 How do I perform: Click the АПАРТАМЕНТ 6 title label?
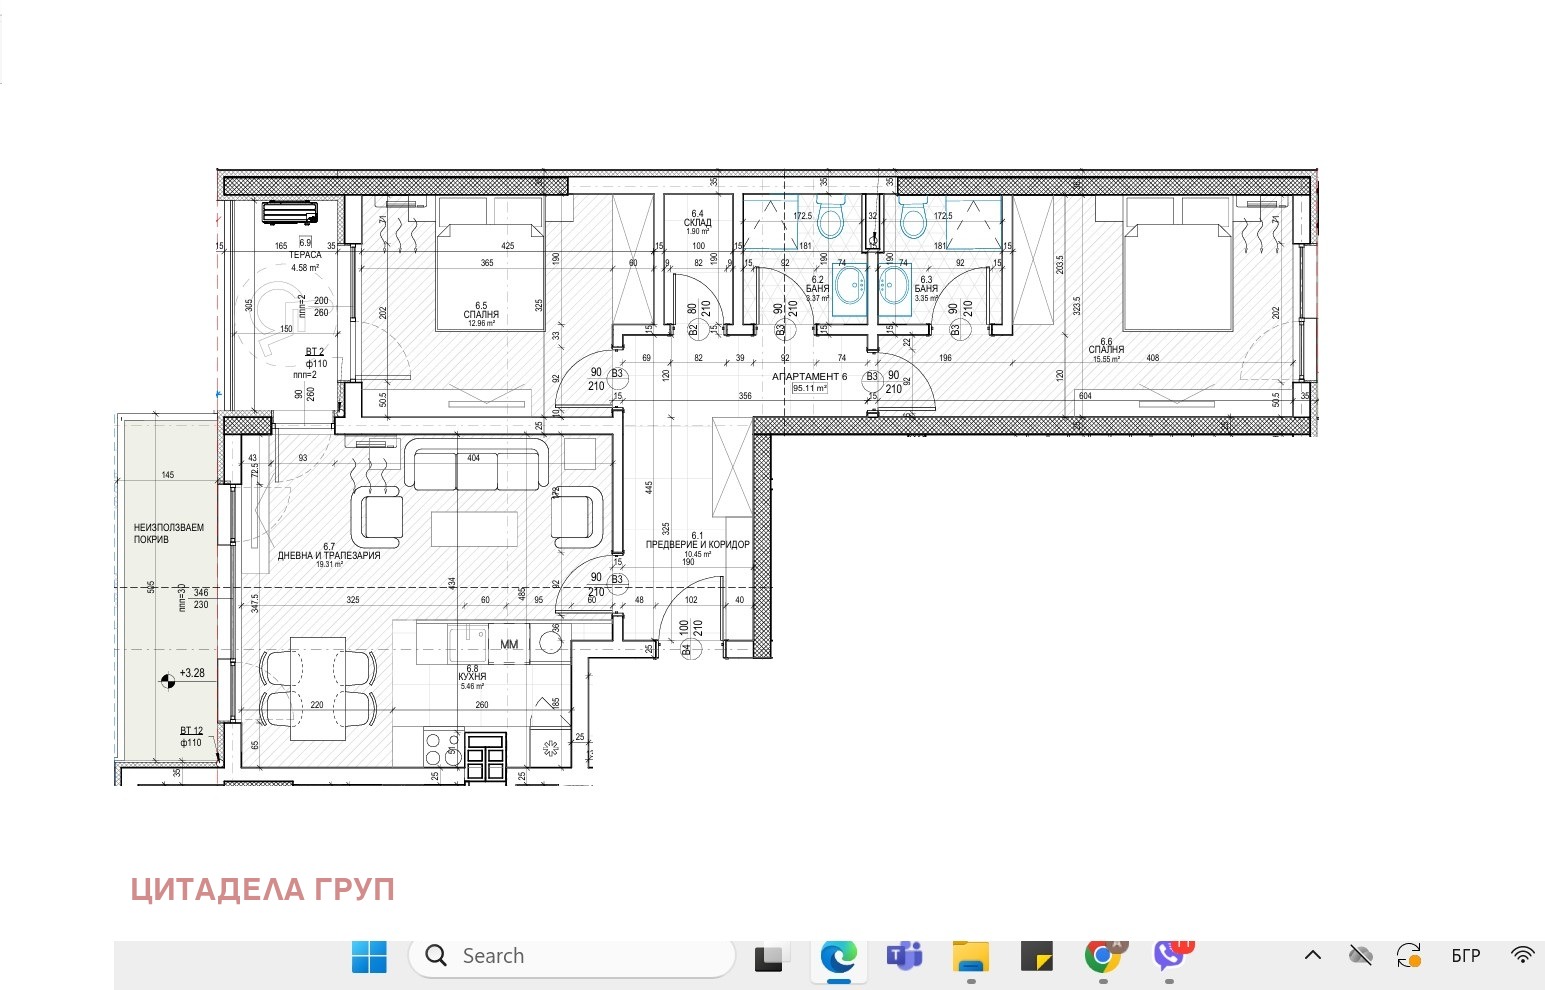pyautogui.click(x=809, y=377)
